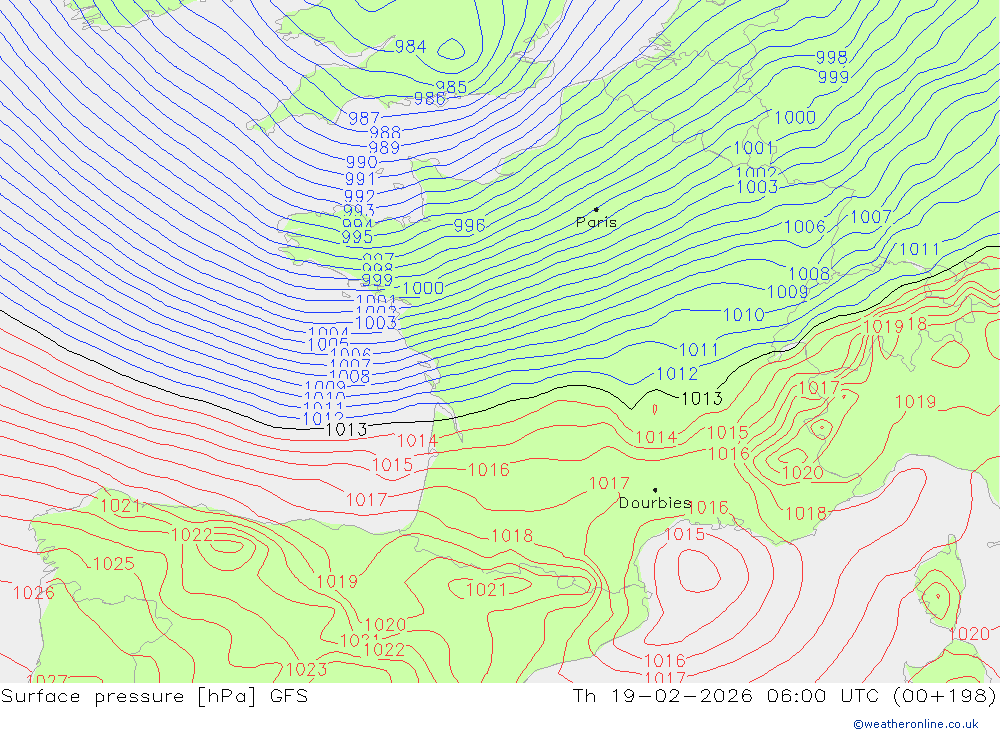This screenshot has width=1000, height=733.
Task: Click the 1012 blue label in central France
Action: point(677,374)
